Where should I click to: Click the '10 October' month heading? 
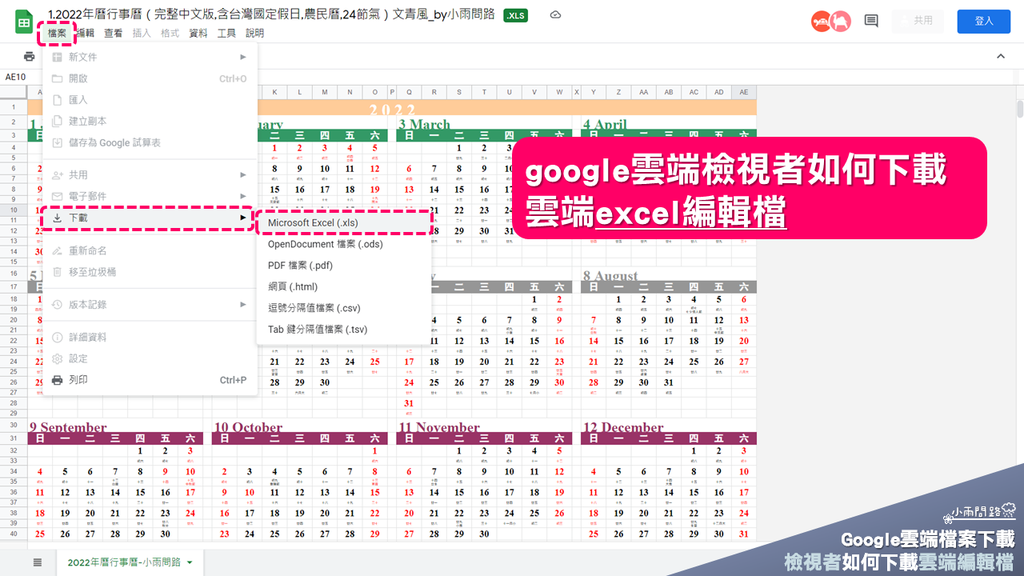(x=248, y=427)
